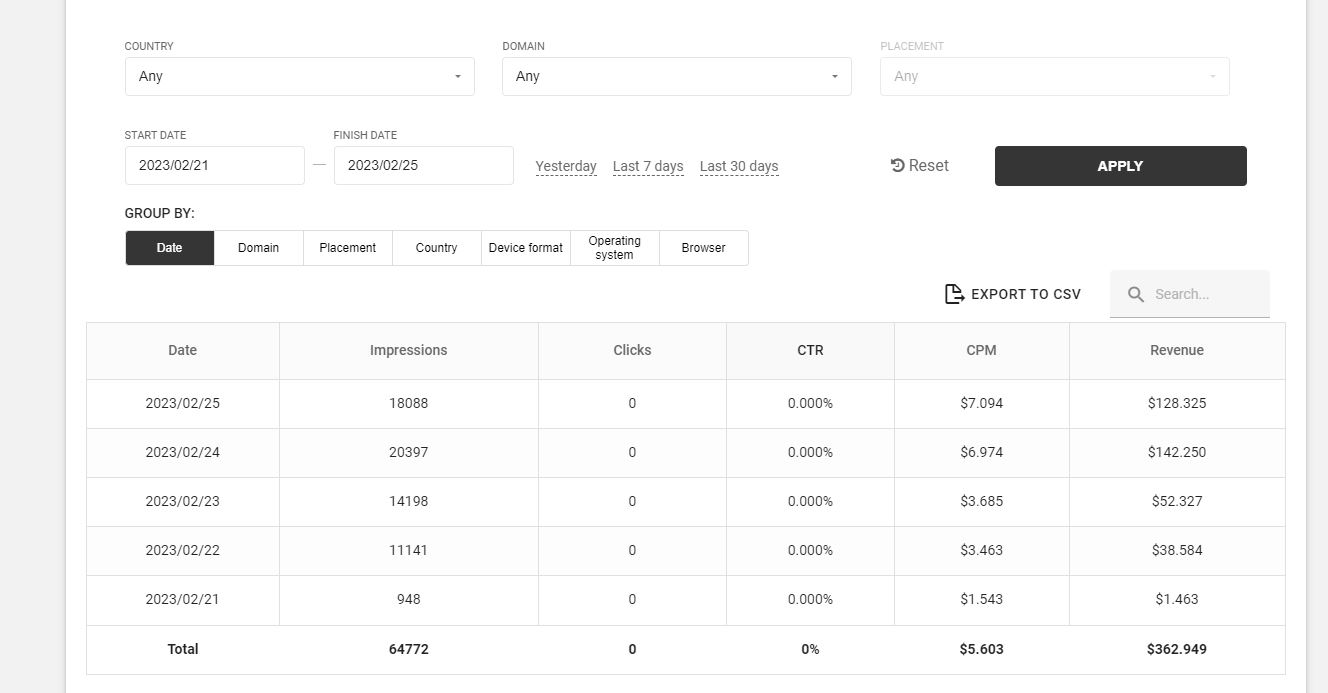Group results by Date
The image size is (1328, 693).
170,248
